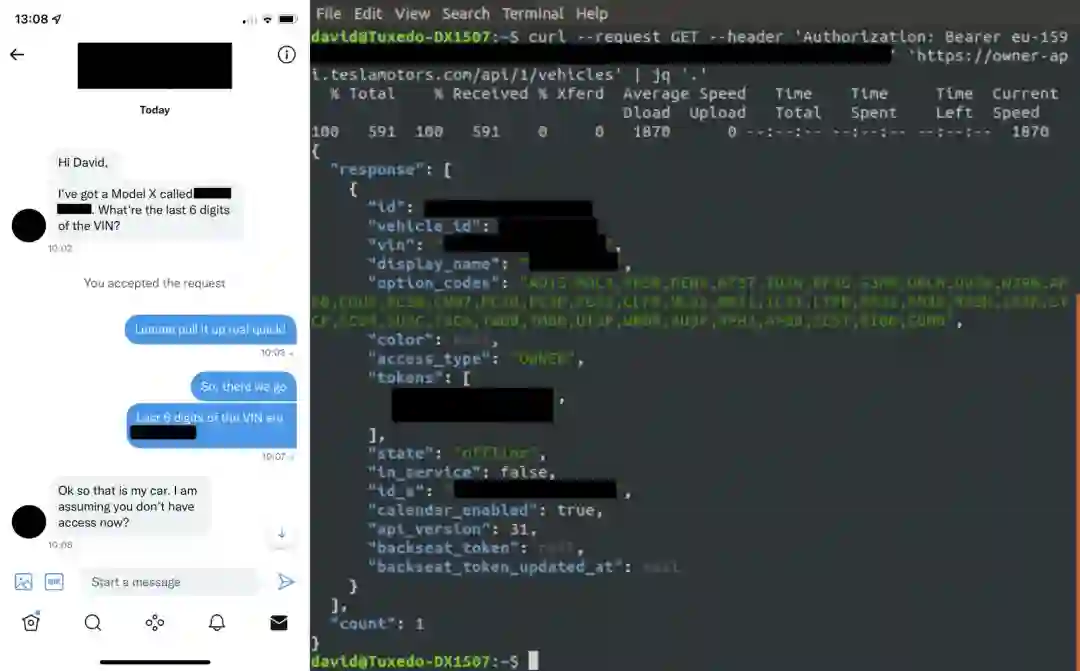Image resolution: width=1080 pixels, height=671 pixels.
Task: Tap the jump-to-latest down arrow
Action: point(282,534)
